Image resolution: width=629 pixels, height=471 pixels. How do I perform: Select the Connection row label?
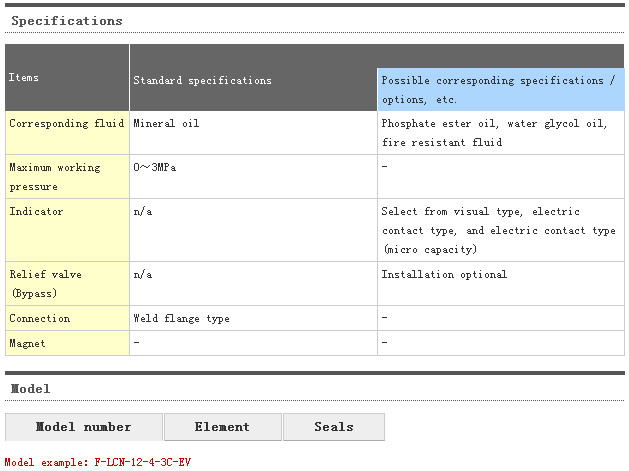click(x=40, y=318)
